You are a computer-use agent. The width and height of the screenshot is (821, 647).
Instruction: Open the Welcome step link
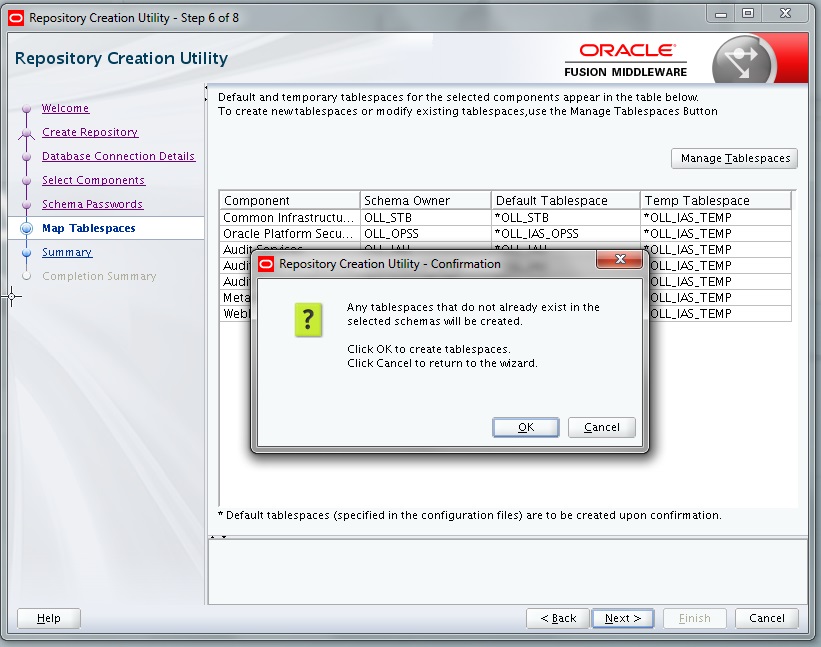pyautogui.click(x=65, y=108)
